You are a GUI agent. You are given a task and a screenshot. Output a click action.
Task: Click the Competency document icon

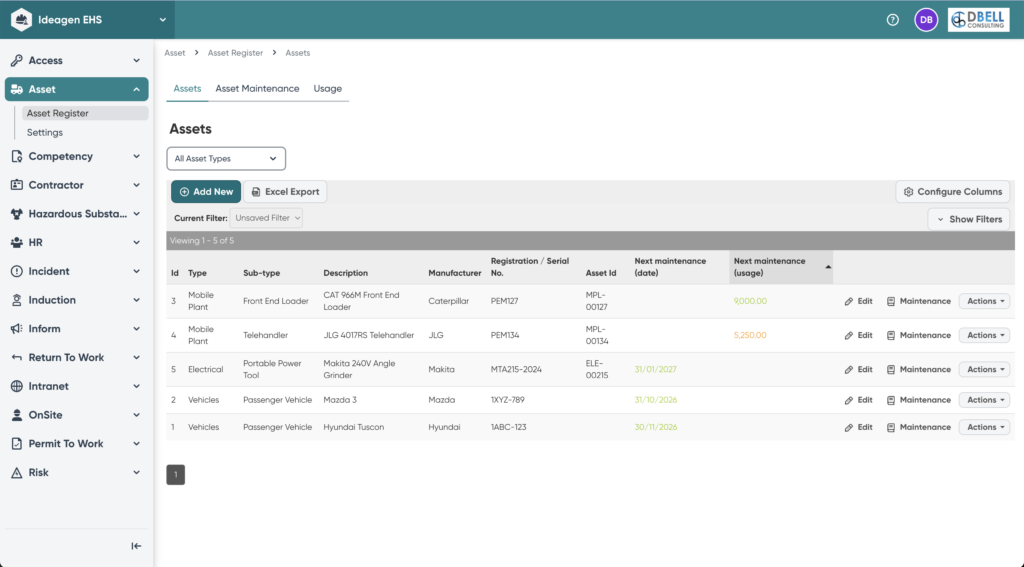pos(16,156)
